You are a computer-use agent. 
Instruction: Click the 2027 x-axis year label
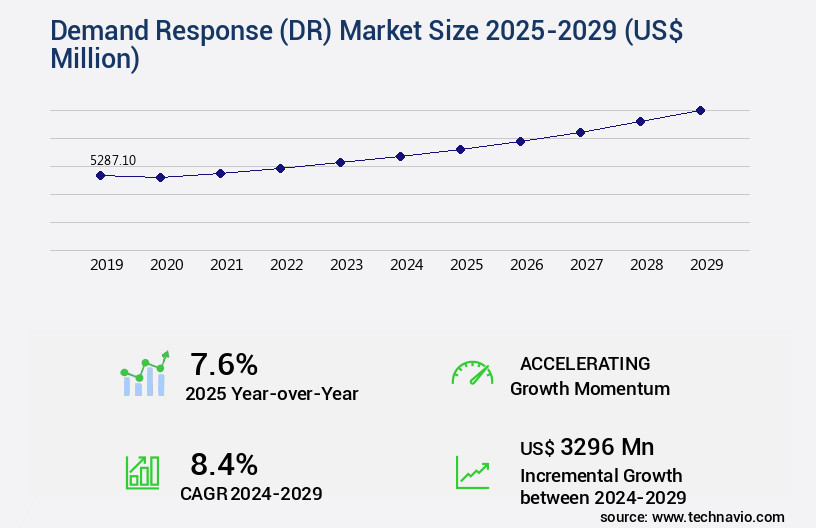pyautogui.click(x=586, y=265)
